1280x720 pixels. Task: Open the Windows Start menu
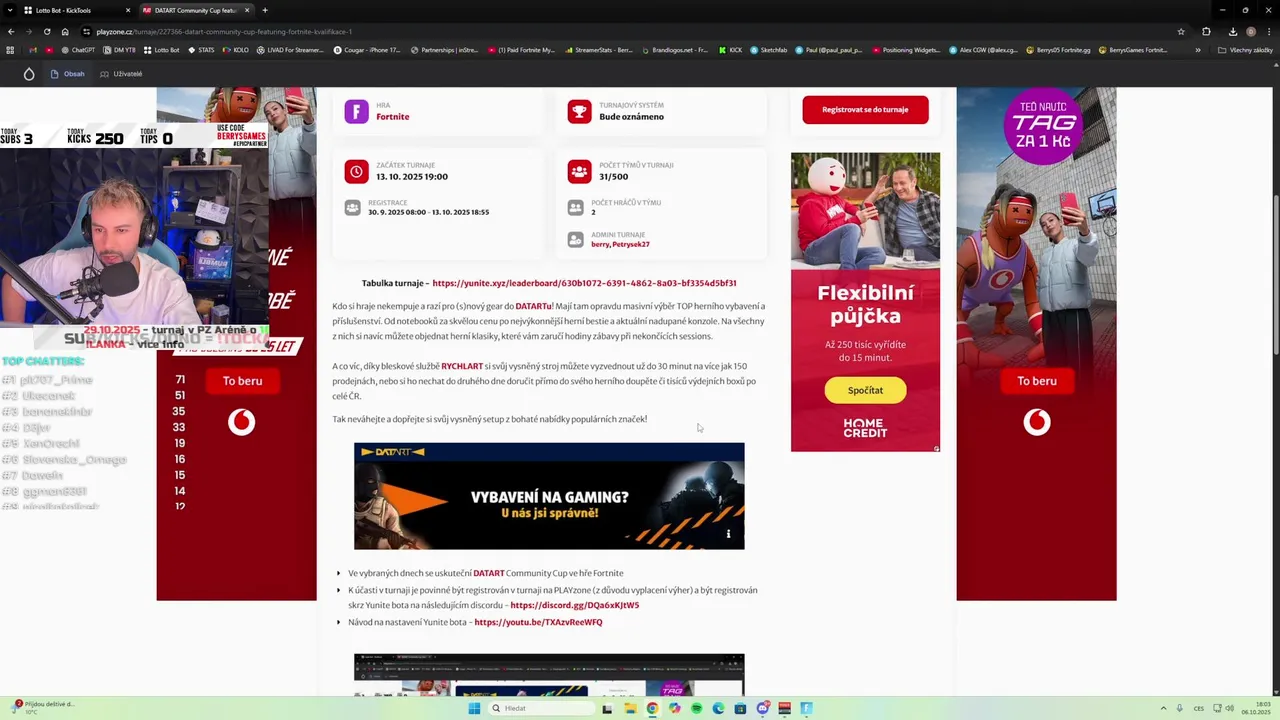474,708
